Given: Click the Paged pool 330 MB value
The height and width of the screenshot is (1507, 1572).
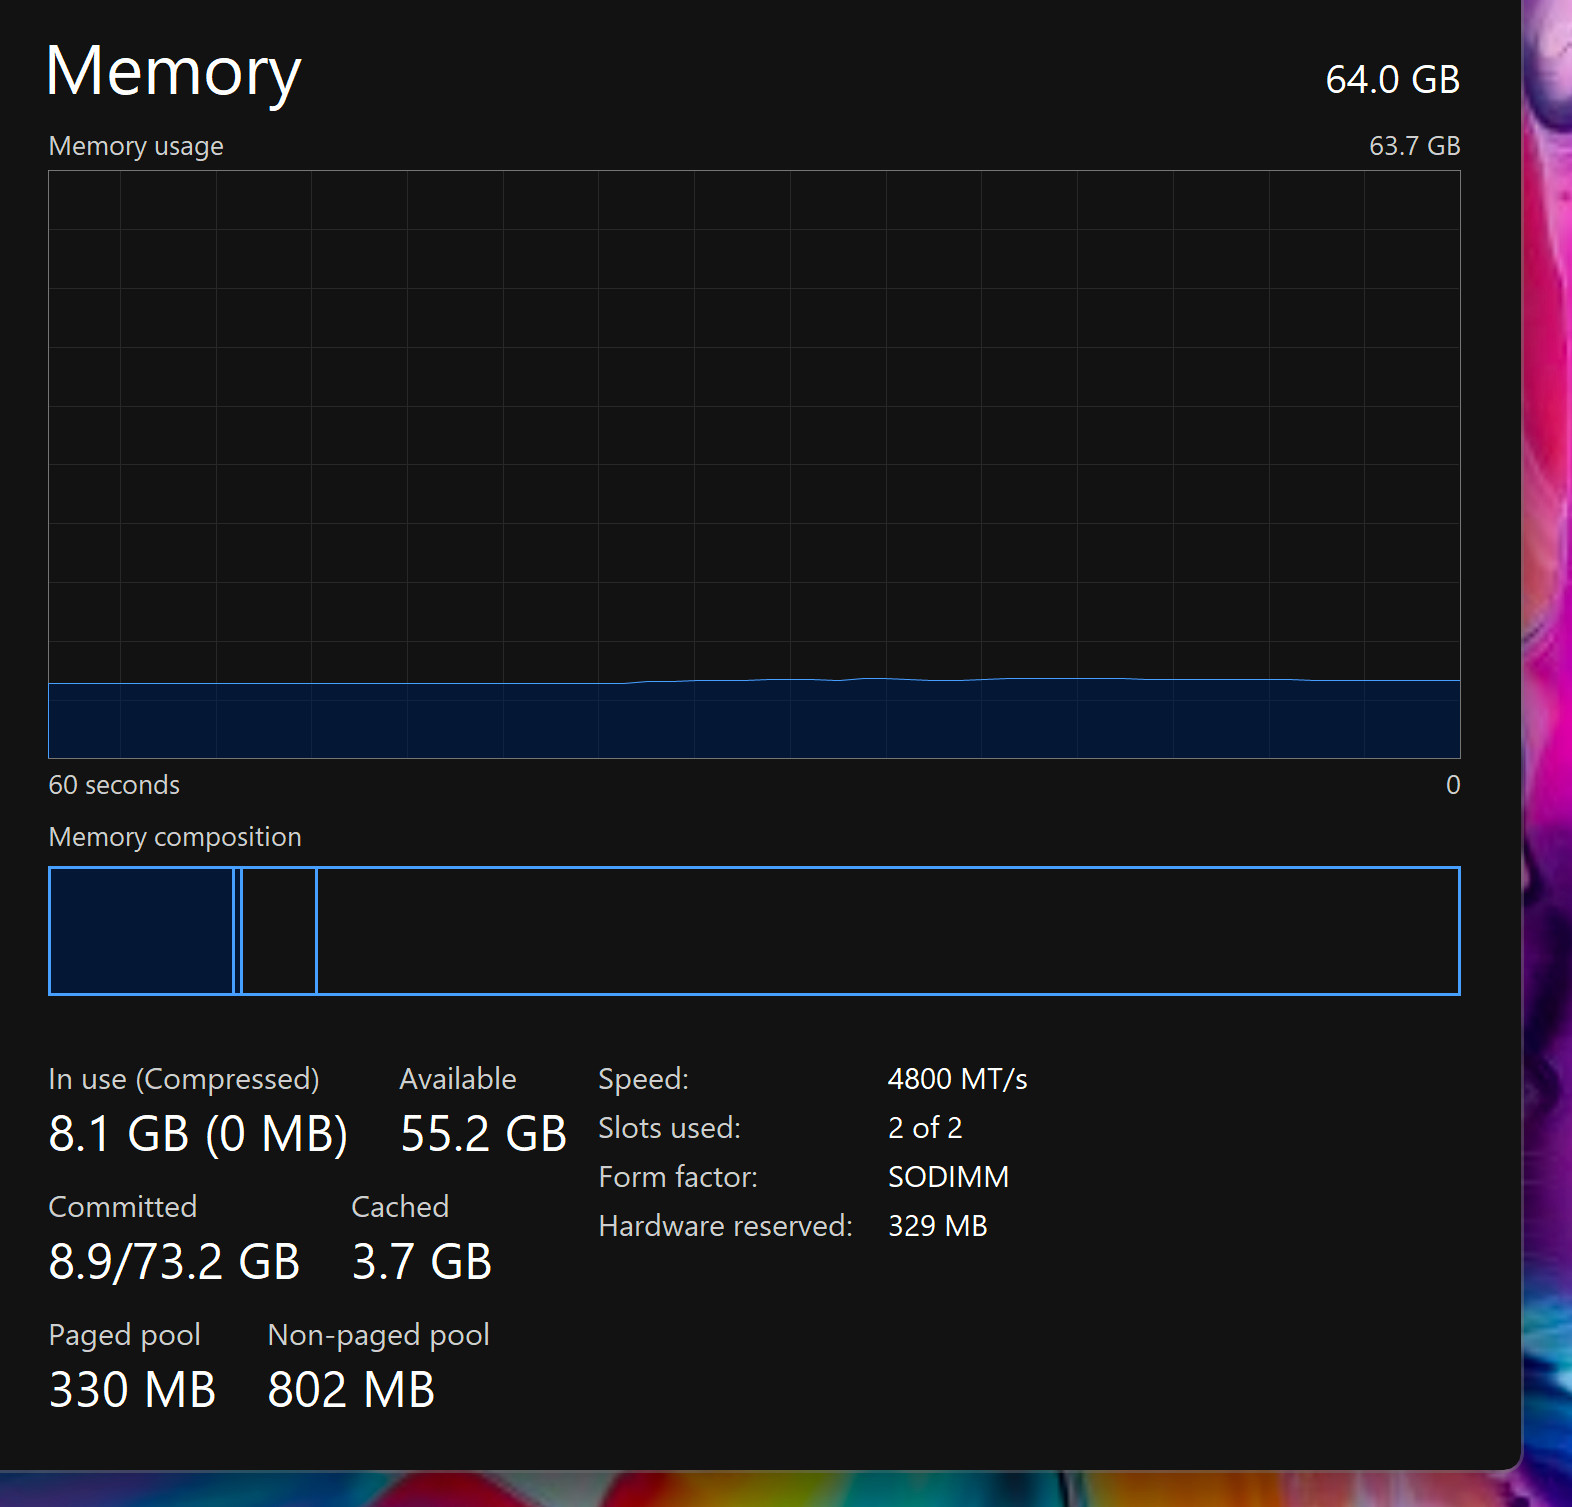Looking at the screenshot, I should pyautogui.click(x=132, y=1390).
